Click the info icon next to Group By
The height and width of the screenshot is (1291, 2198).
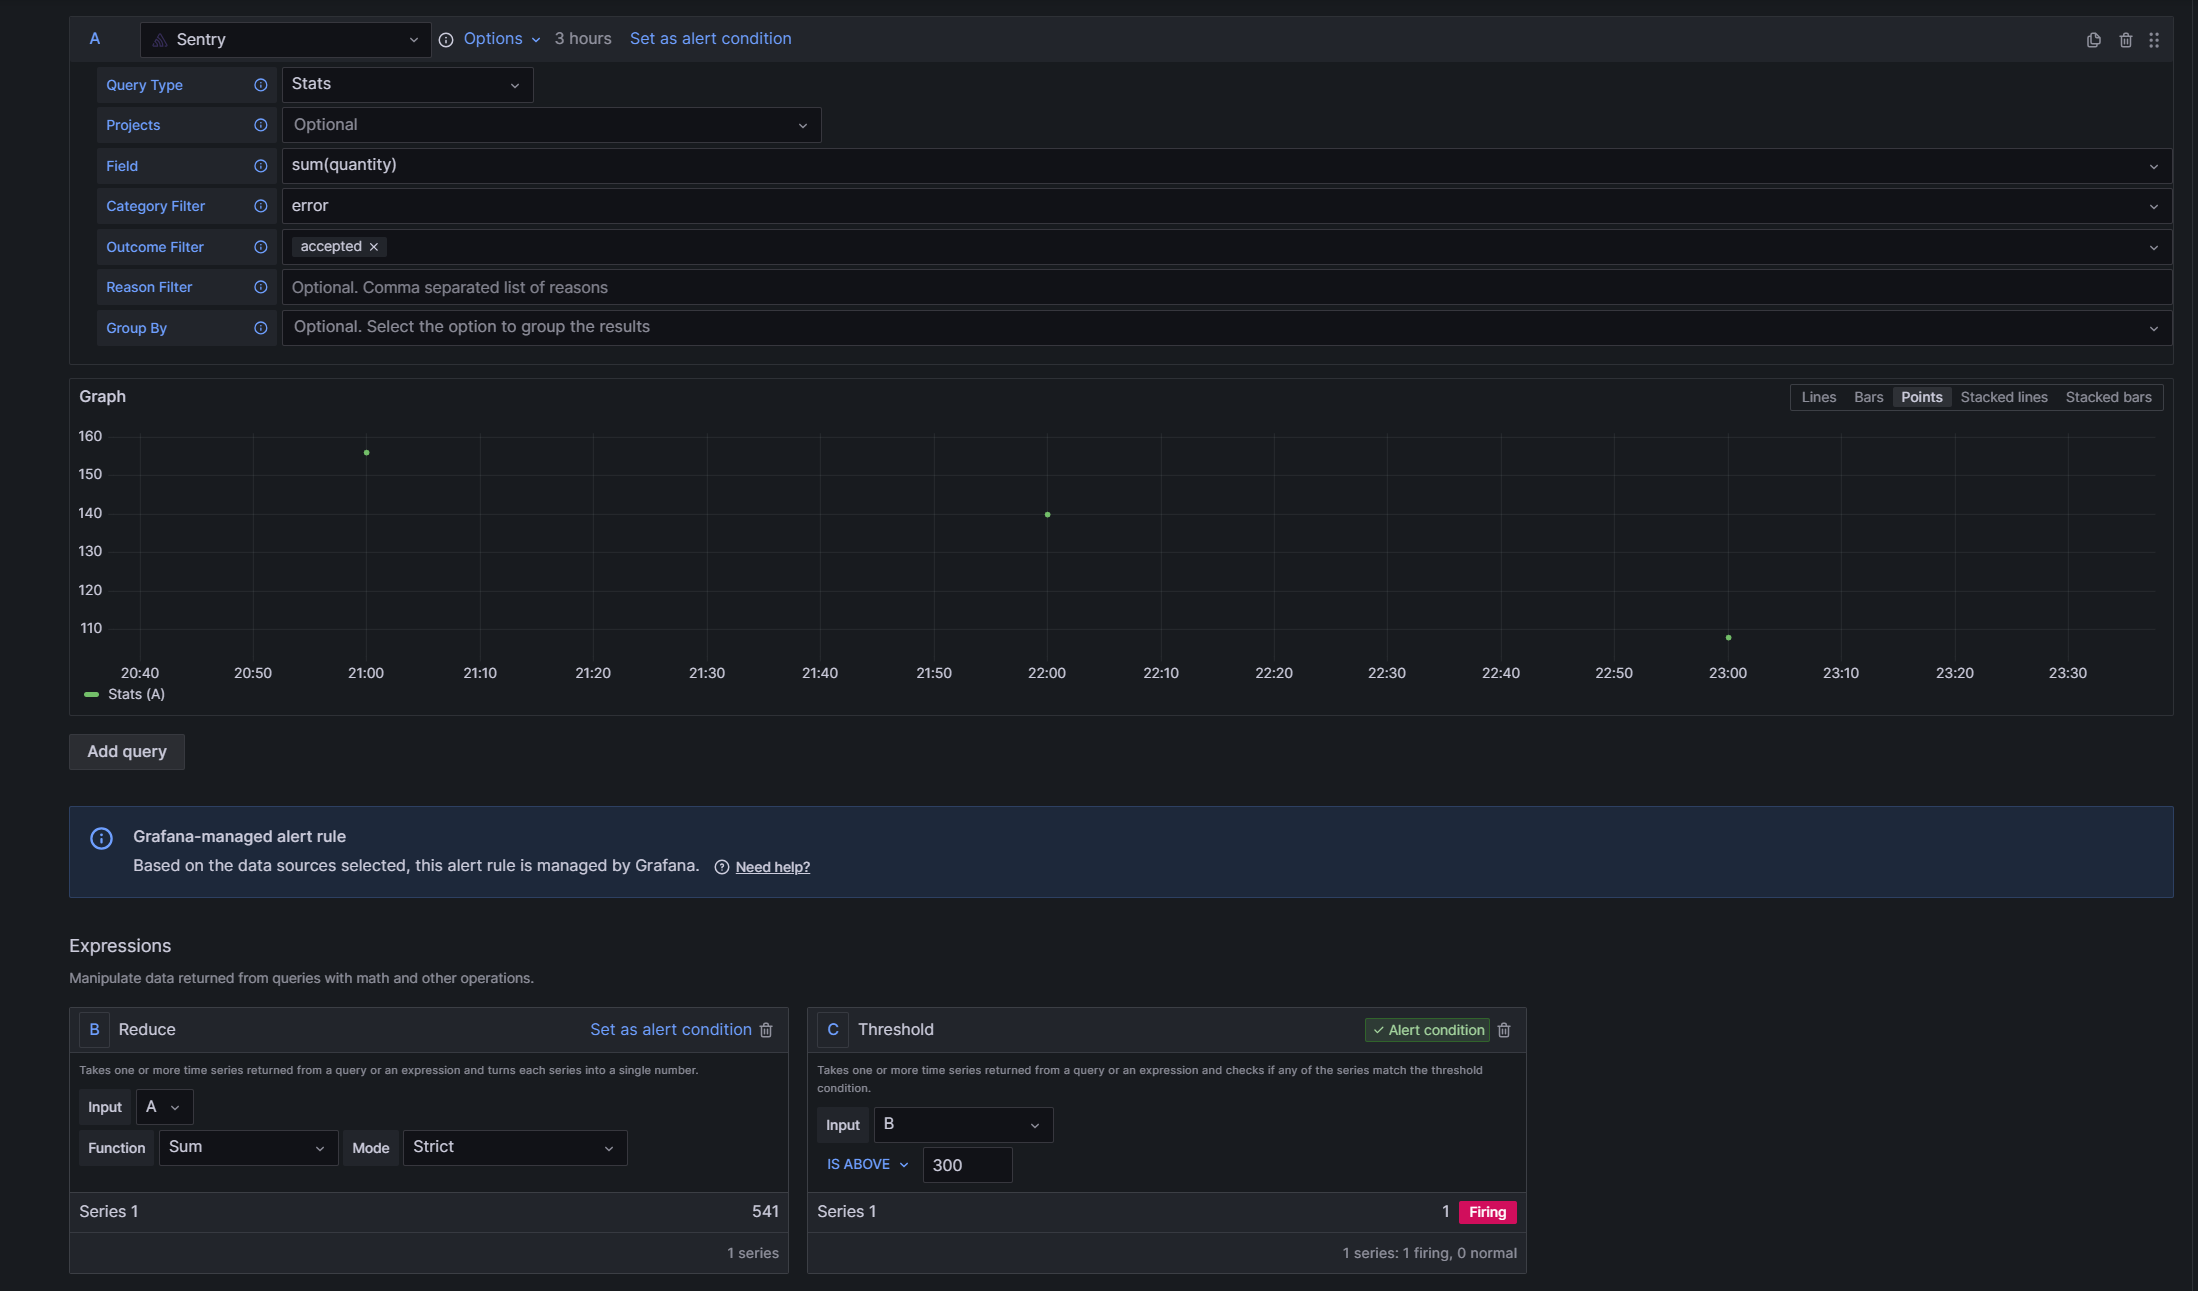(x=260, y=327)
